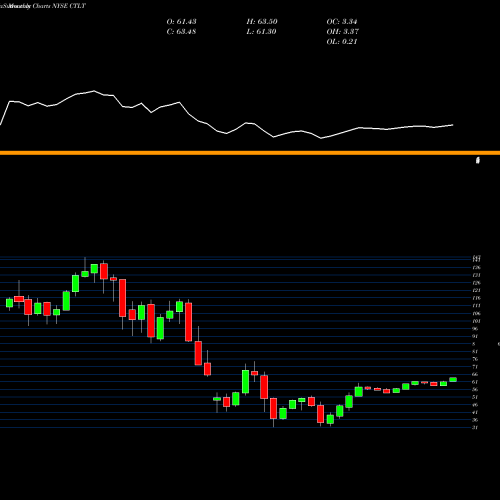Screen dimensions: 500x500
Task: Click the 61 price axis label
Action: click(475, 382)
